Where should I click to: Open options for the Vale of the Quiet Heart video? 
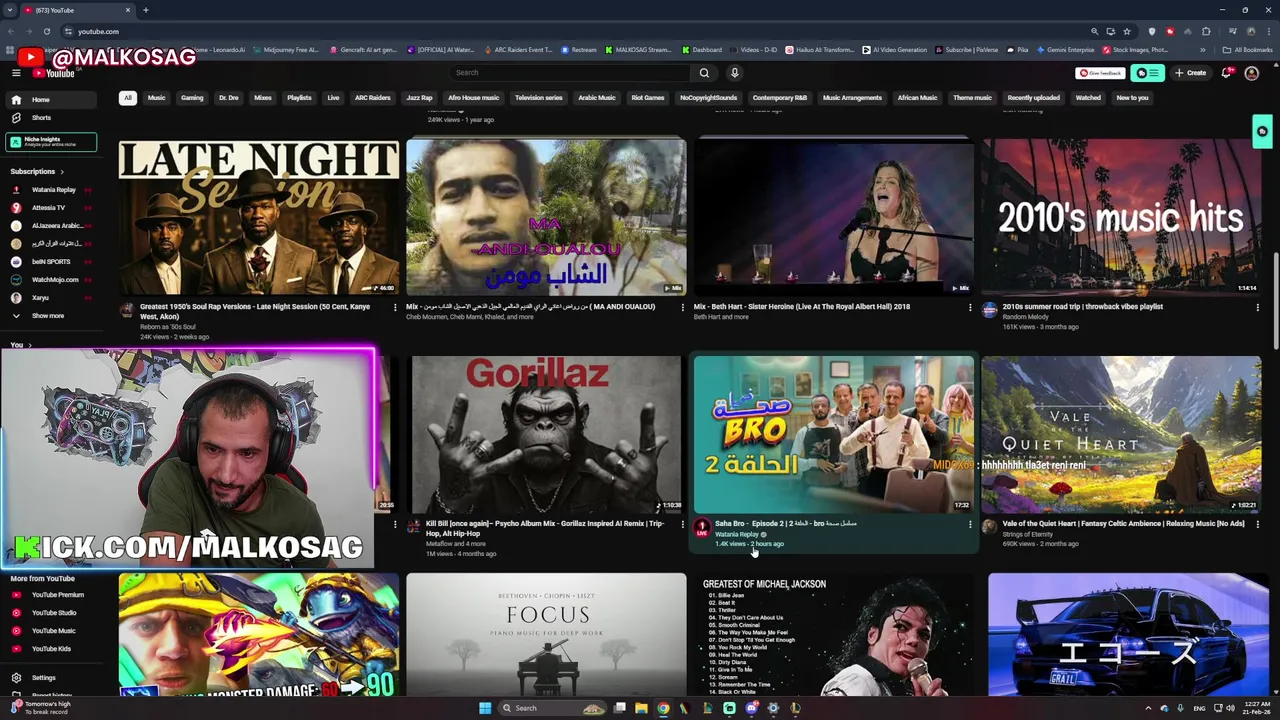click(x=1257, y=524)
